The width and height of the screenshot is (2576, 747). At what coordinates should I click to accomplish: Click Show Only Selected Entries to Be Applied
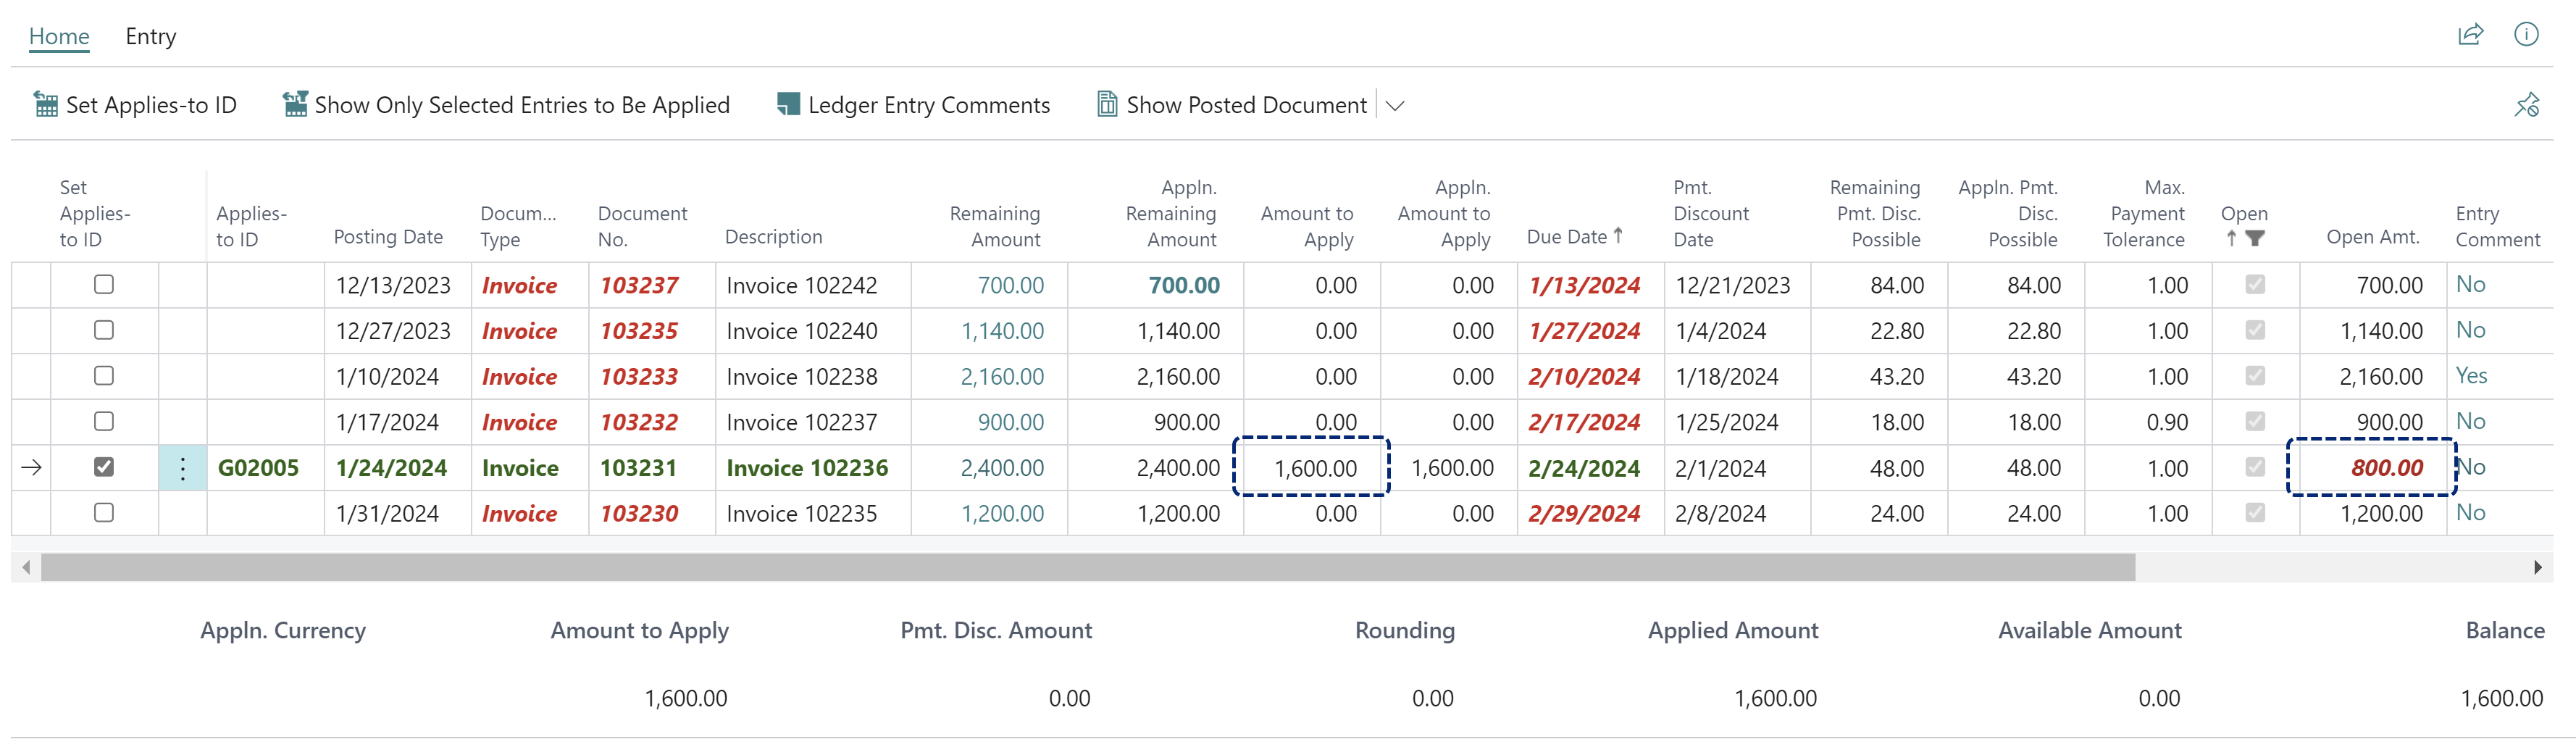point(506,105)
